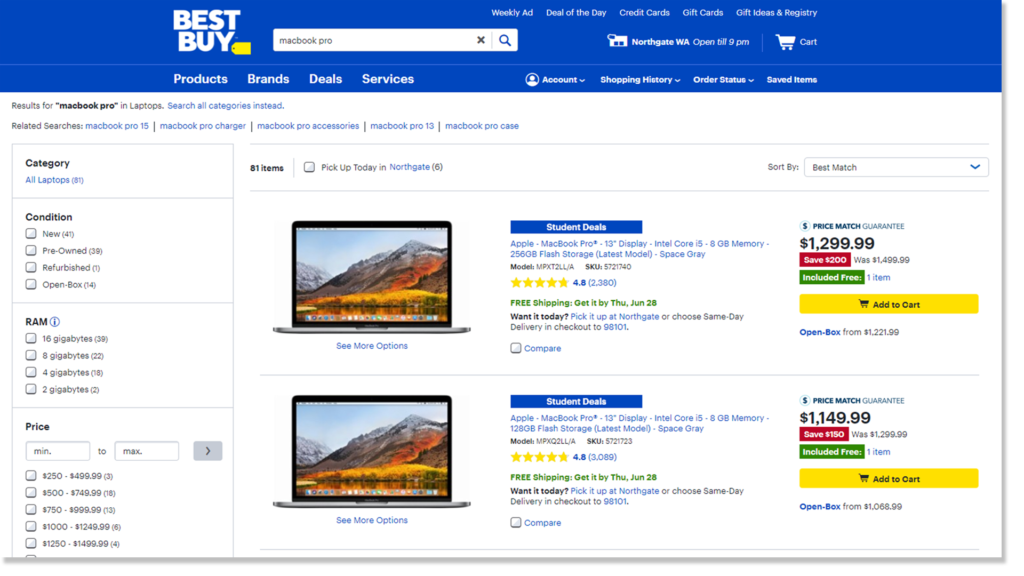
Task: Open the Services menu
Action: [388, 79]
